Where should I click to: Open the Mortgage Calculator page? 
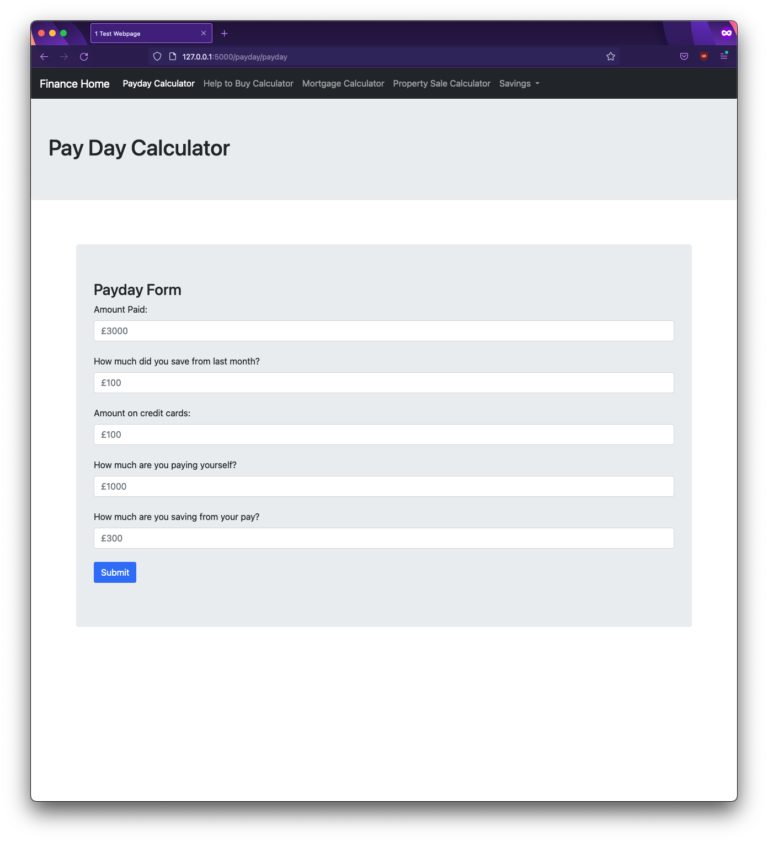[343, 84]
